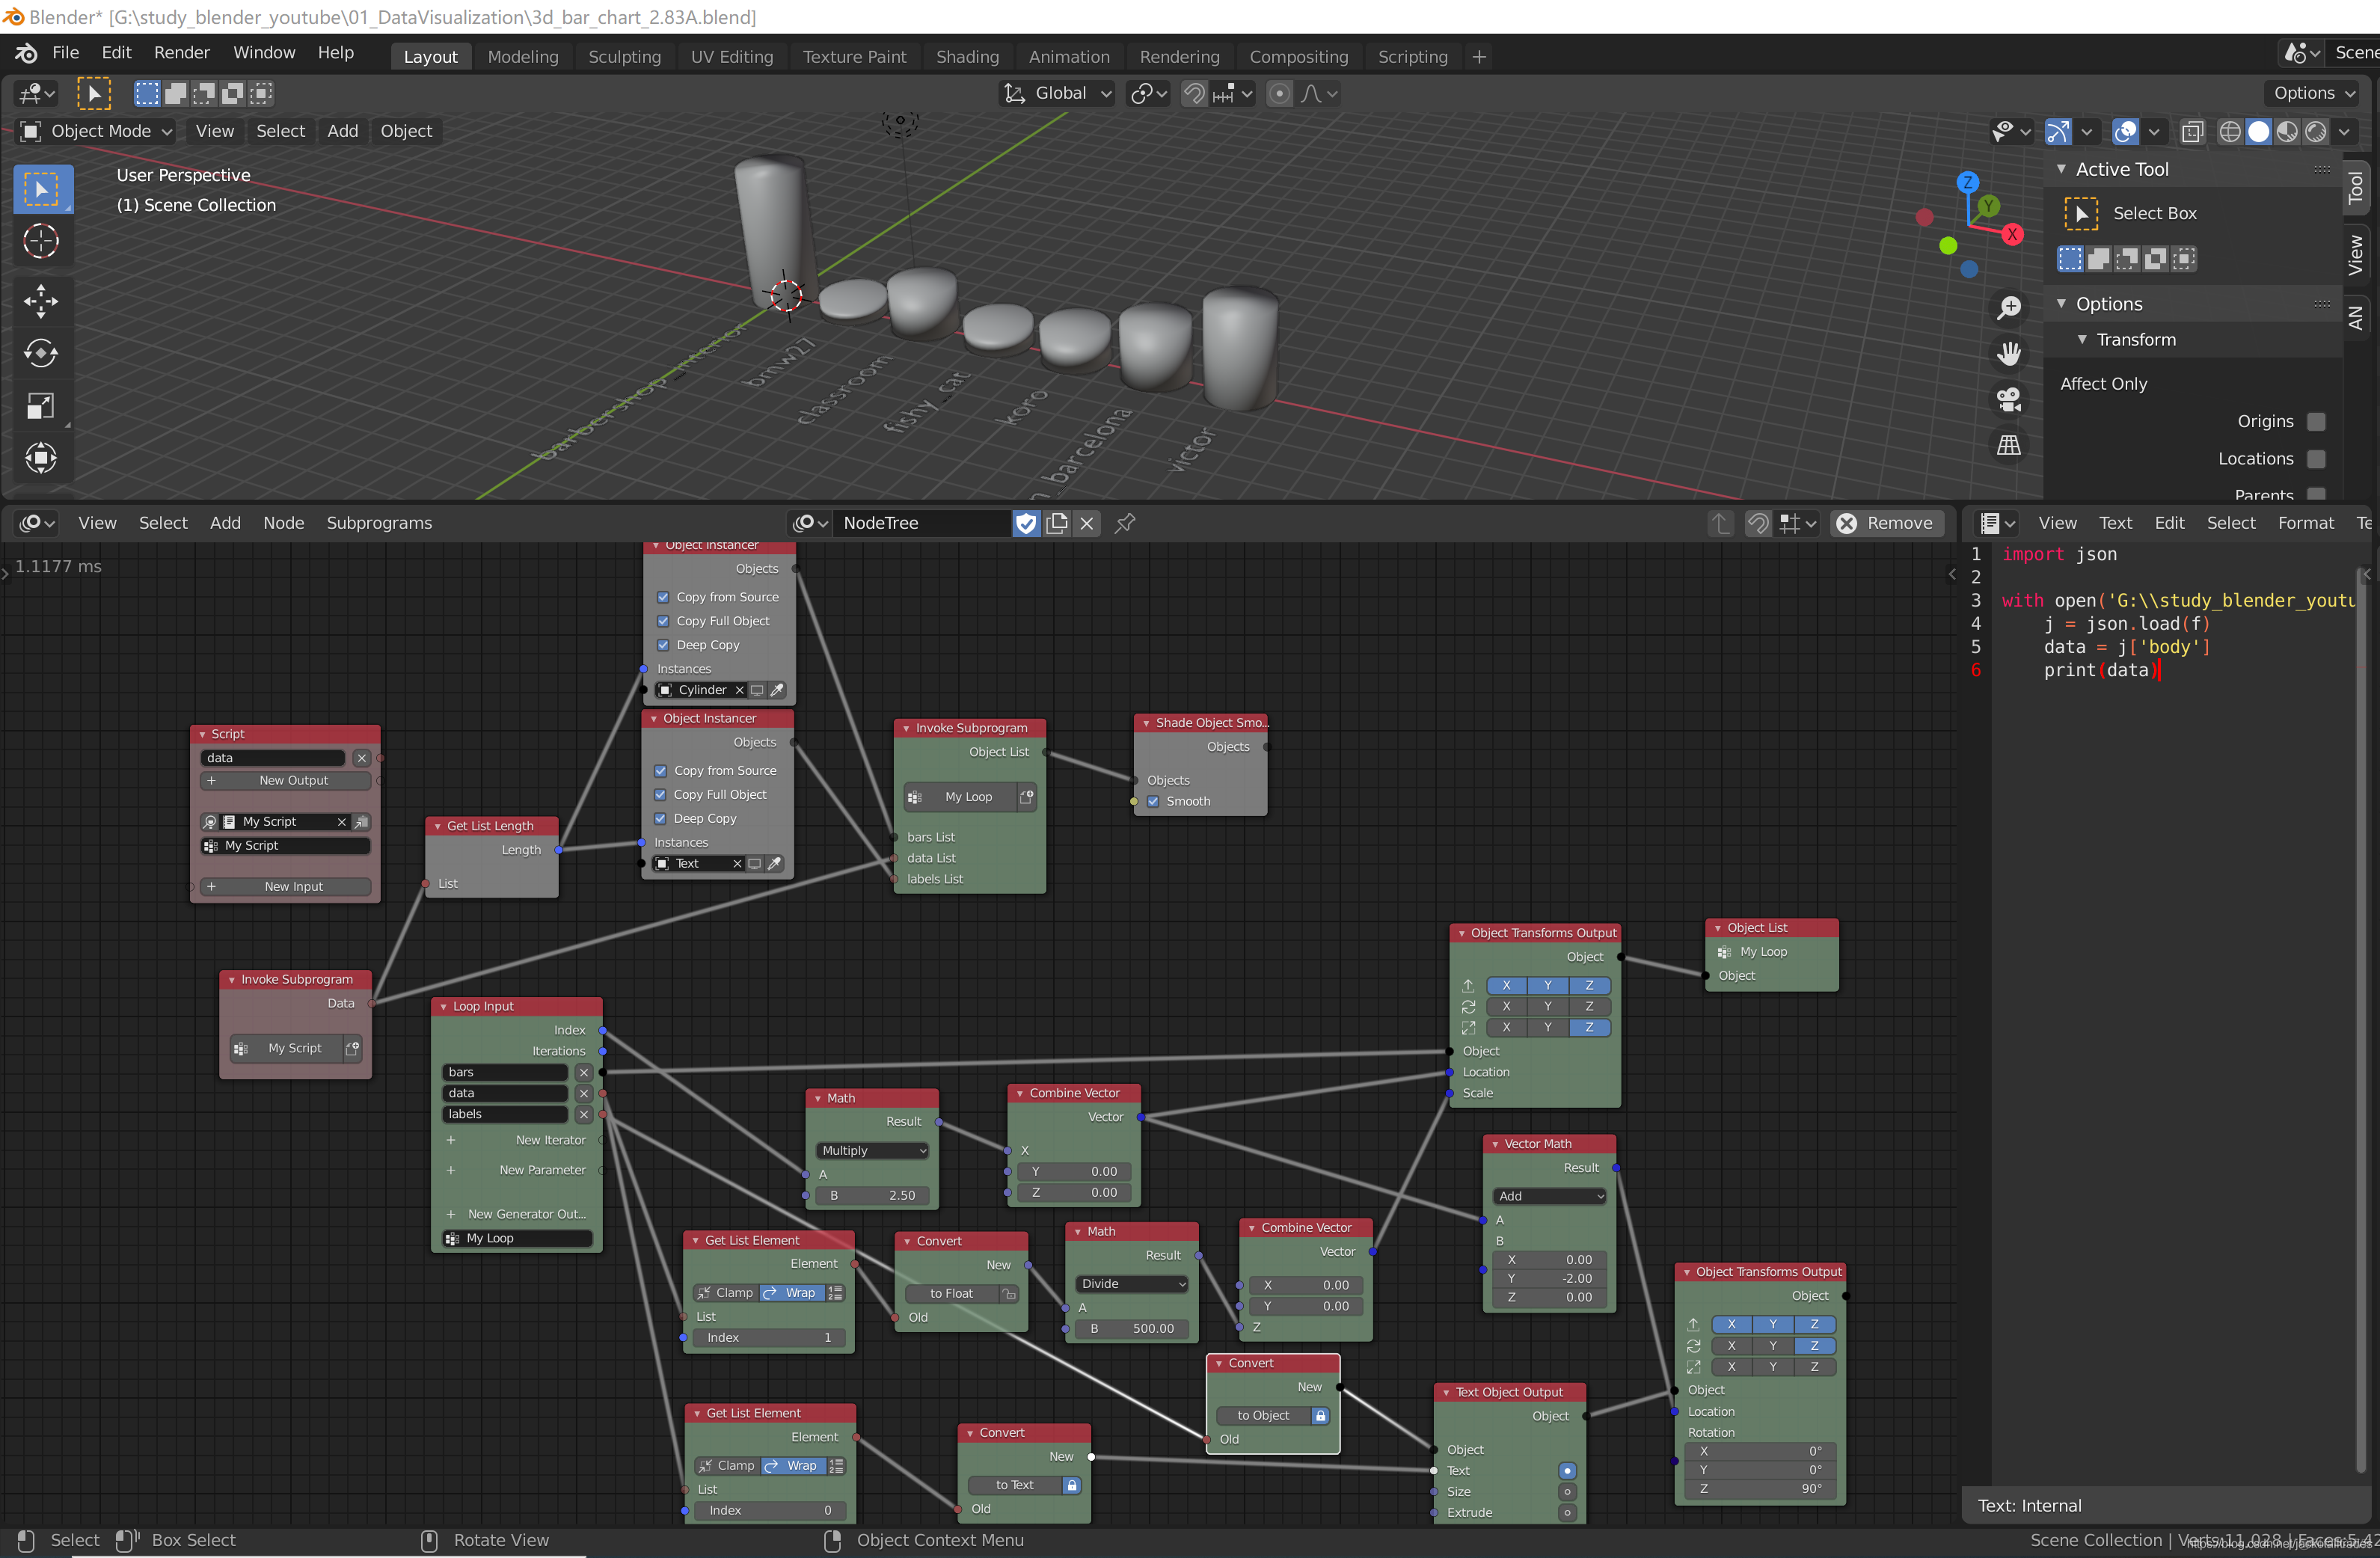Expand the Transform options panel
The height and width of the screenshot is (1558, 2380).
click(2086, 339)
